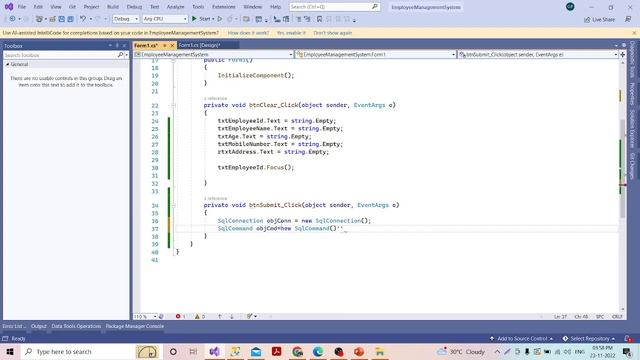Click the split editor plus button
This screenshot has width=640, height=360.
(x=622, y=54)
